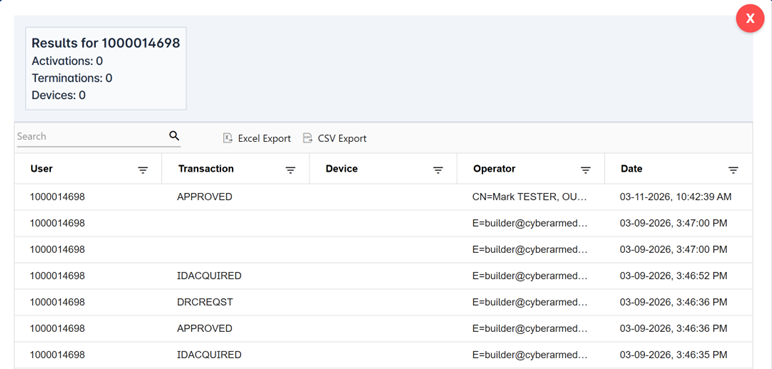Sort by the Operator column header
Image resolution: width=772 pixels, height=369 pixels.
click(494, 168)
